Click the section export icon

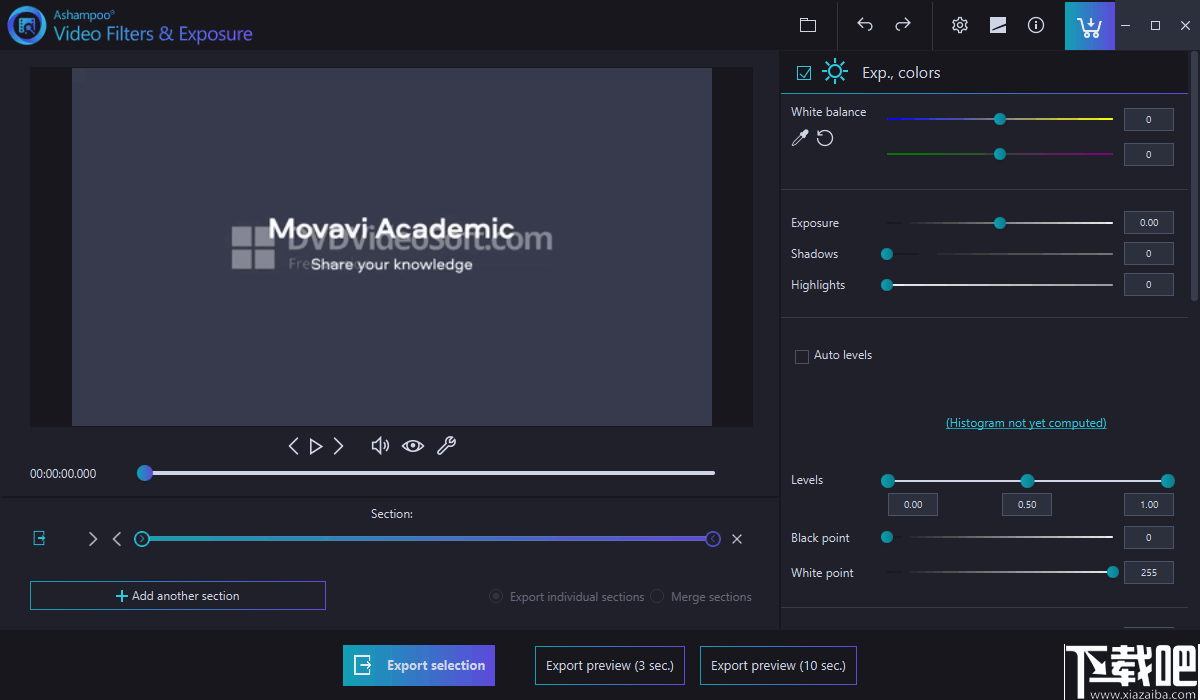[39, 538]
